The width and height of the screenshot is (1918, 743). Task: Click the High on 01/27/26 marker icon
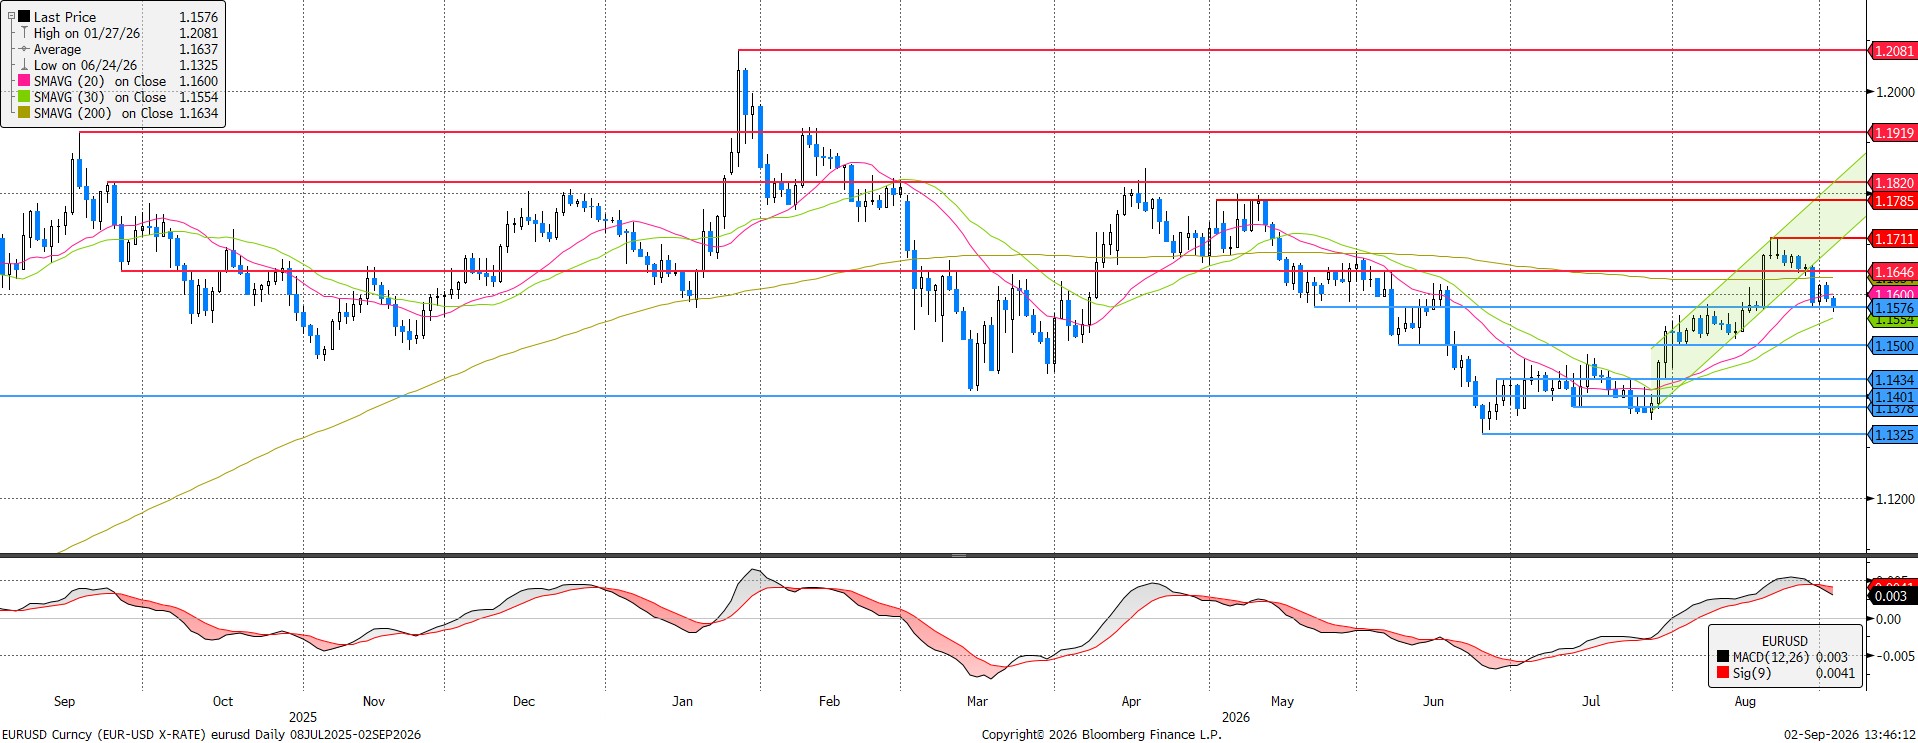tap(24, 33)
